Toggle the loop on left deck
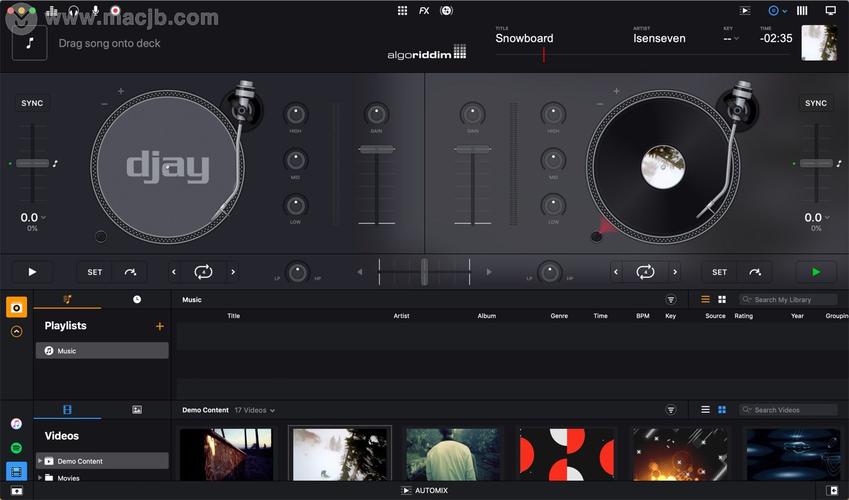This screenshot has width=849, height=500. 203,272
